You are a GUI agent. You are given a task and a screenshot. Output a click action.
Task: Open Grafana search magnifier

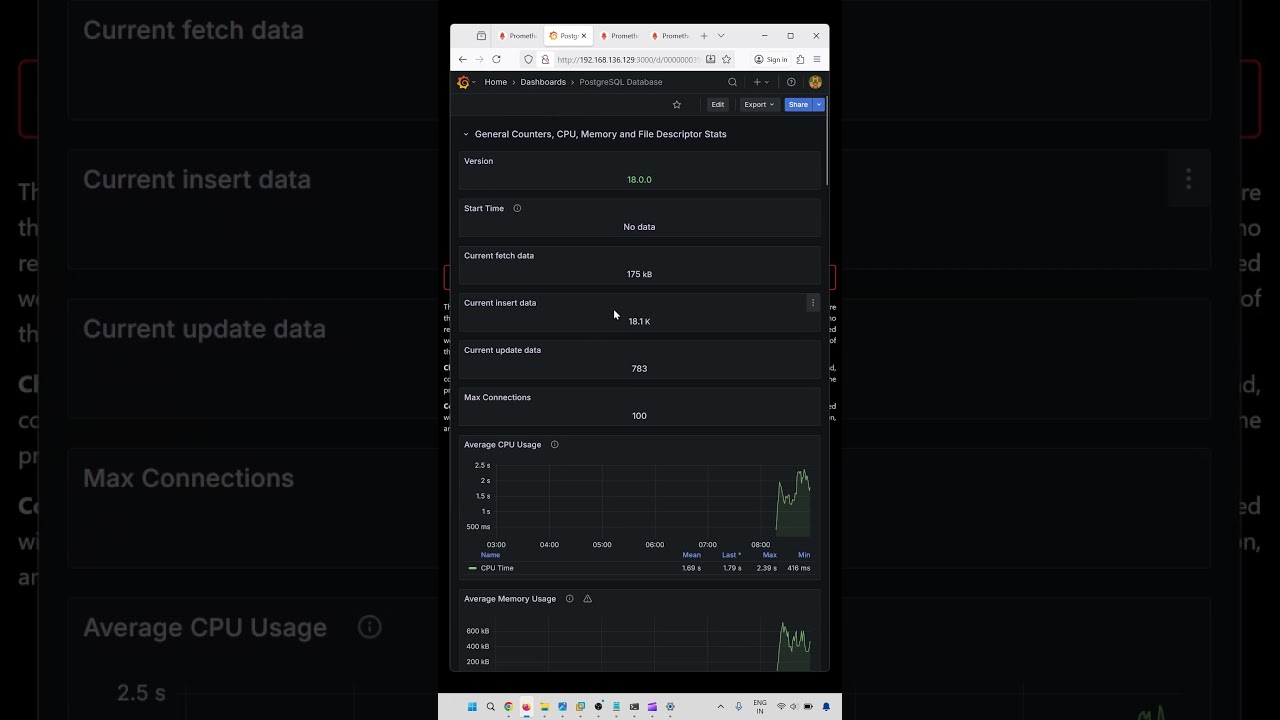pos(732,82)
